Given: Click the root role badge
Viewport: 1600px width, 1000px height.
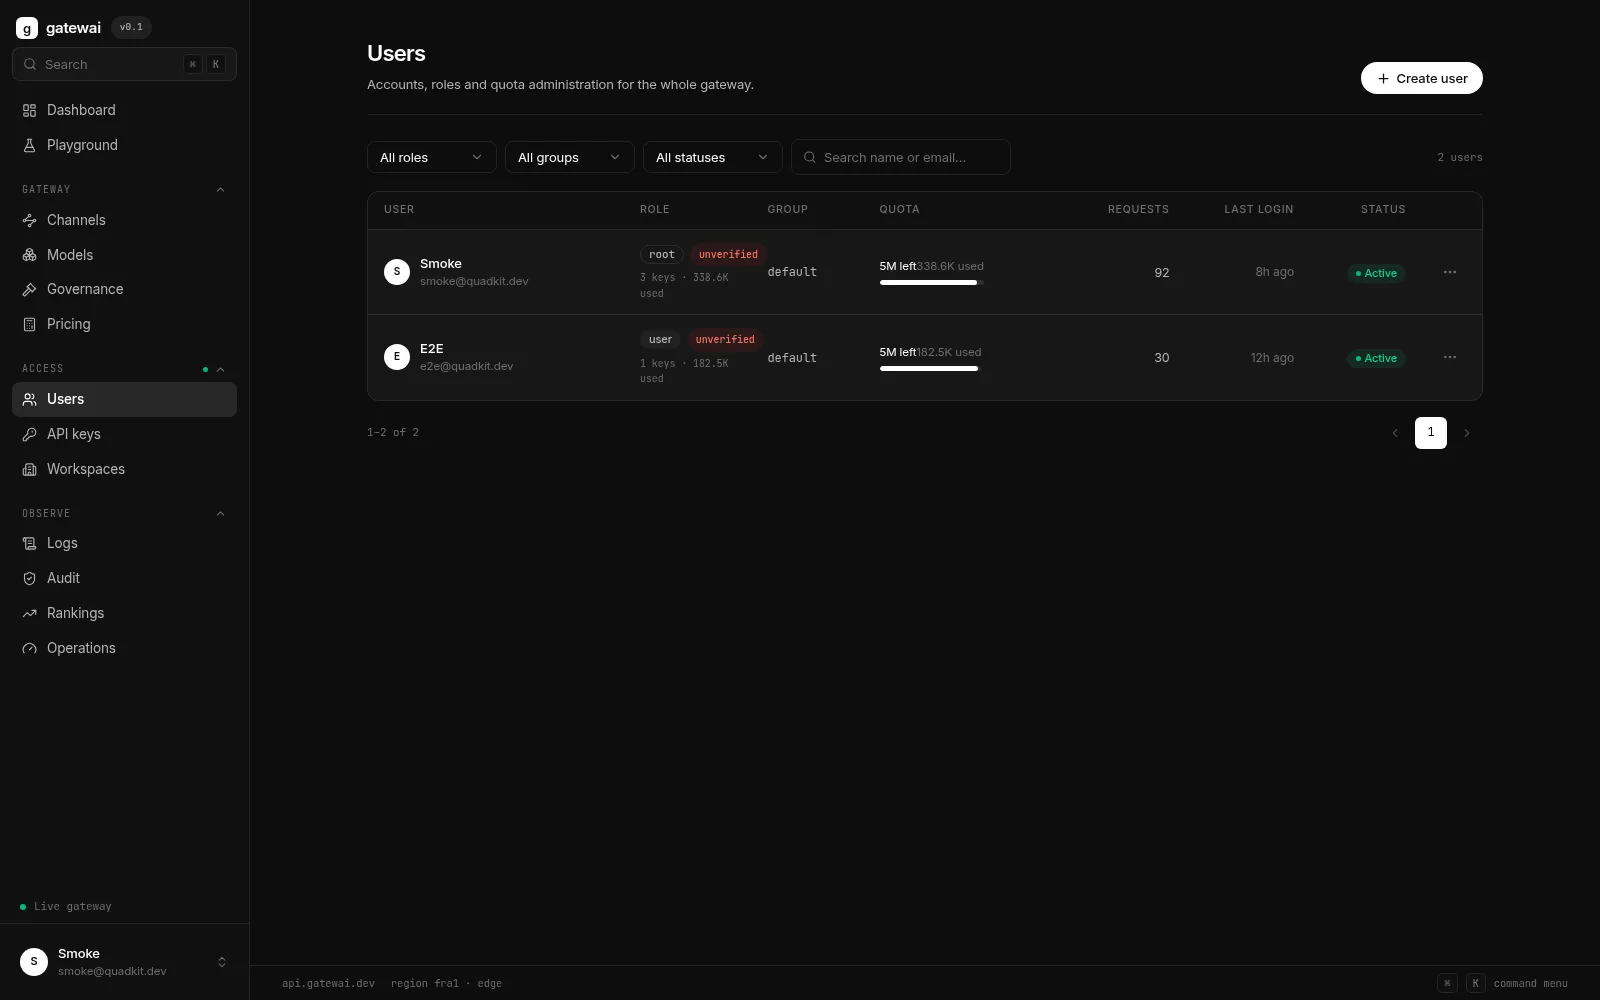Looking at the screenshot, I should (661, 255).
